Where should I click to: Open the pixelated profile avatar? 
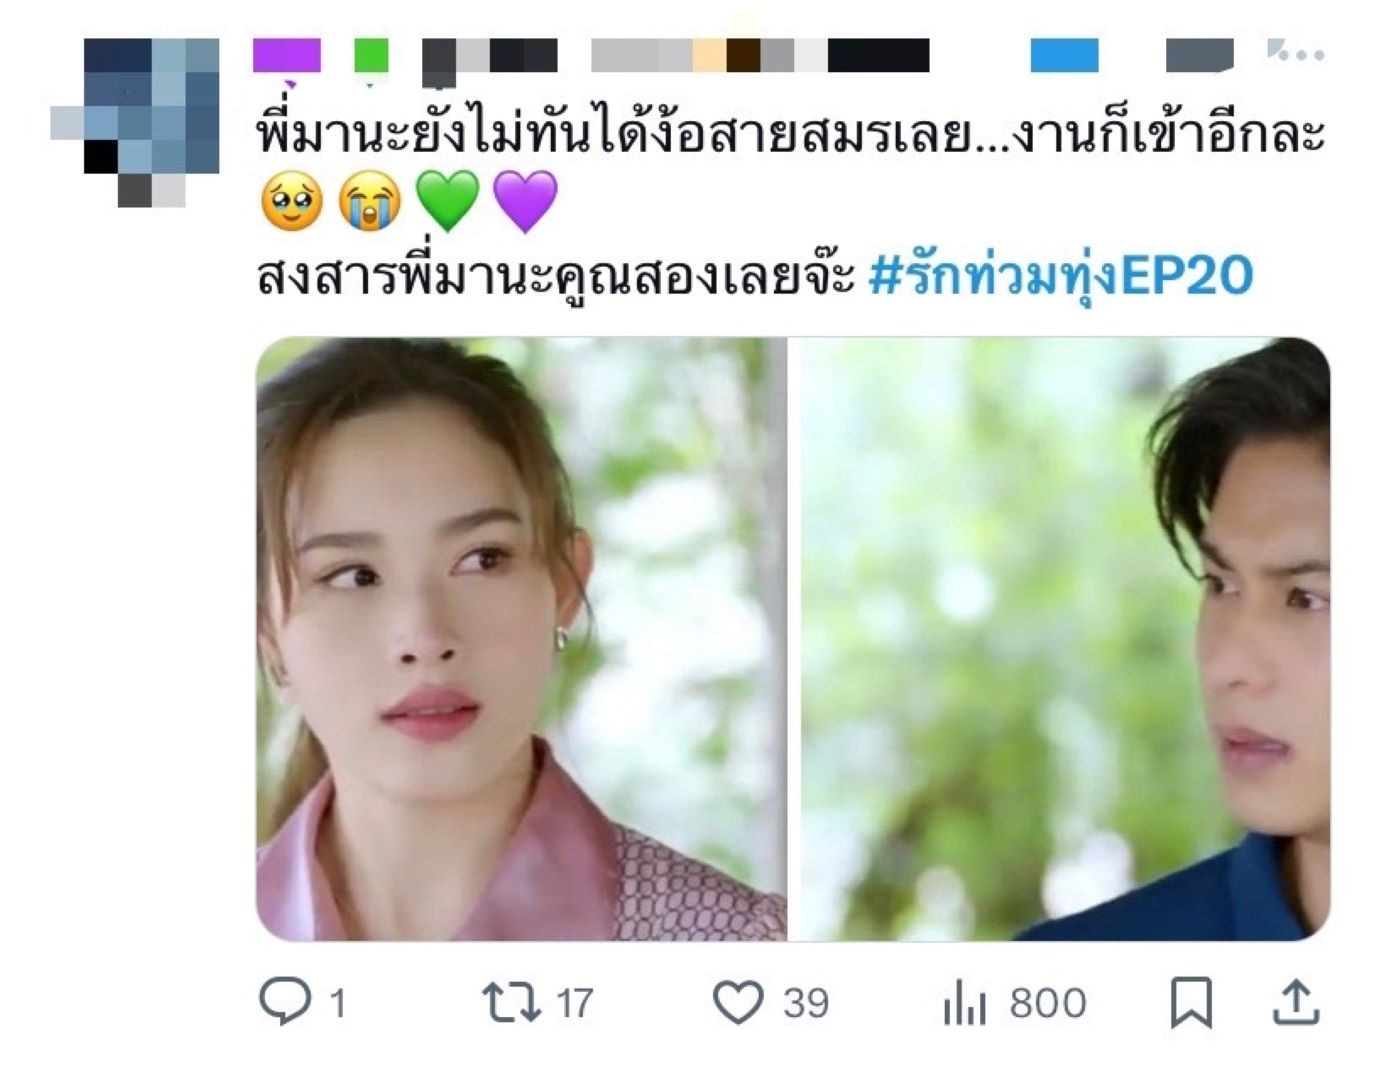(x=135, y=122)
